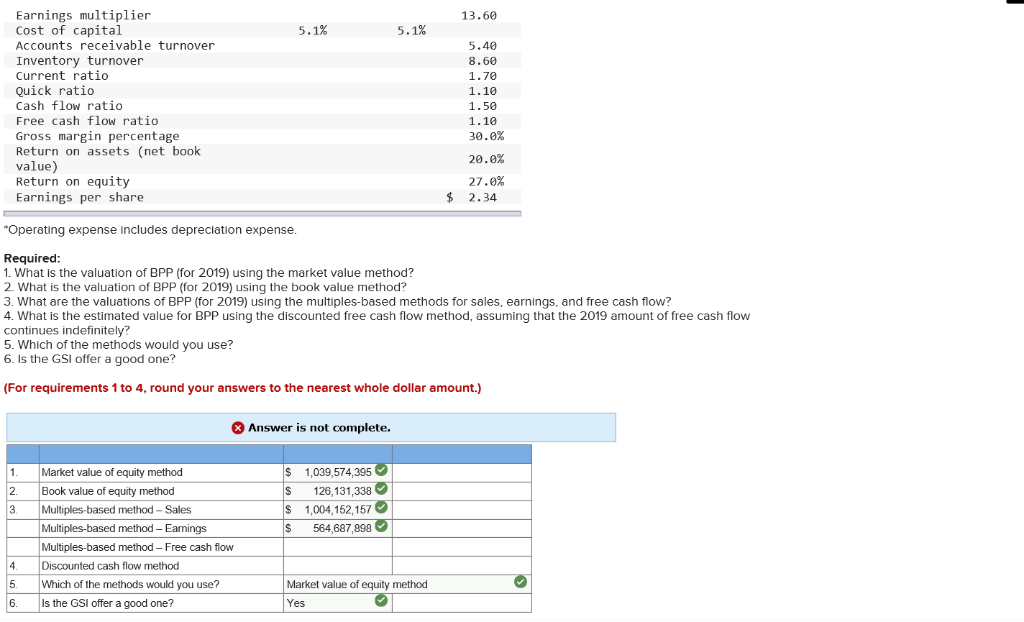Click the 20.0% return on assets value
Viewport: 1024px width, 622px height.
tap(486, 159)
